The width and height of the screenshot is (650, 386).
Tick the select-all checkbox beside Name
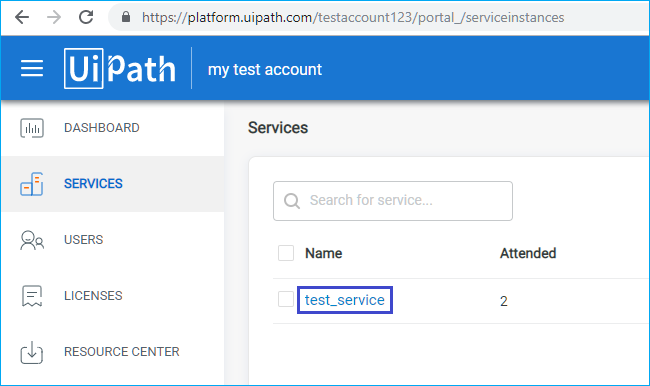coord(286,253)
